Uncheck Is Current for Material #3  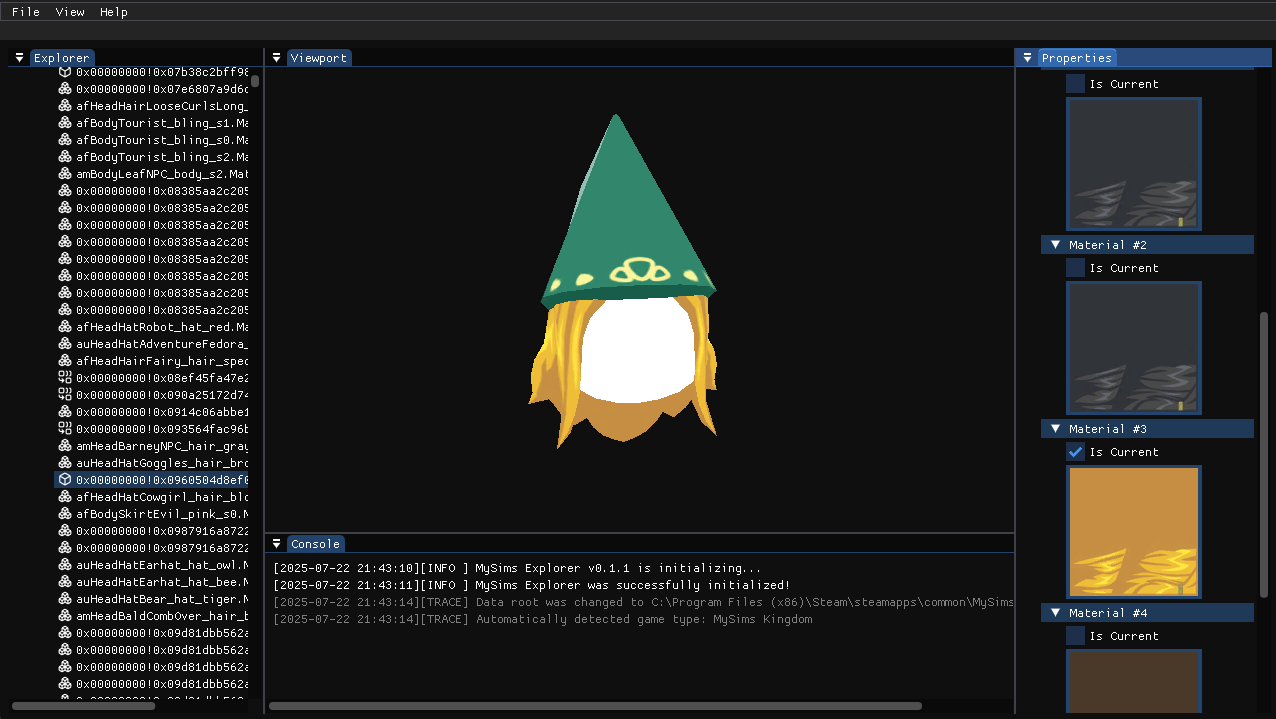pyautogui.click(x=1075, y=451)
